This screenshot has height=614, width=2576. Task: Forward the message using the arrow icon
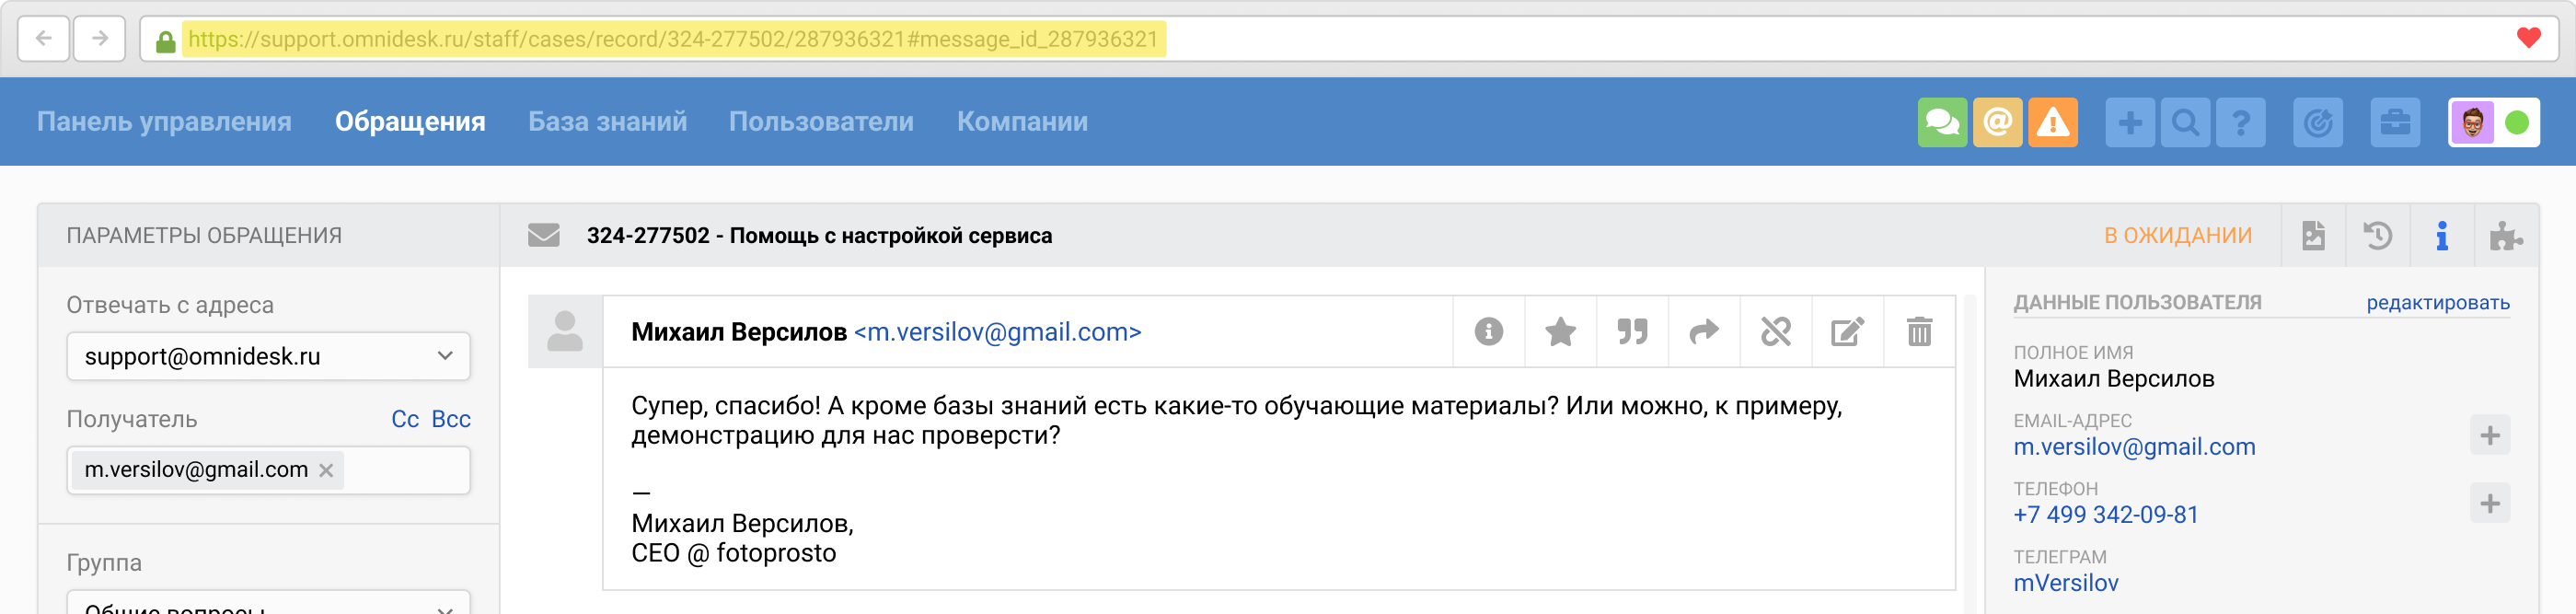pyautogui.click(x=1704, y=332)
